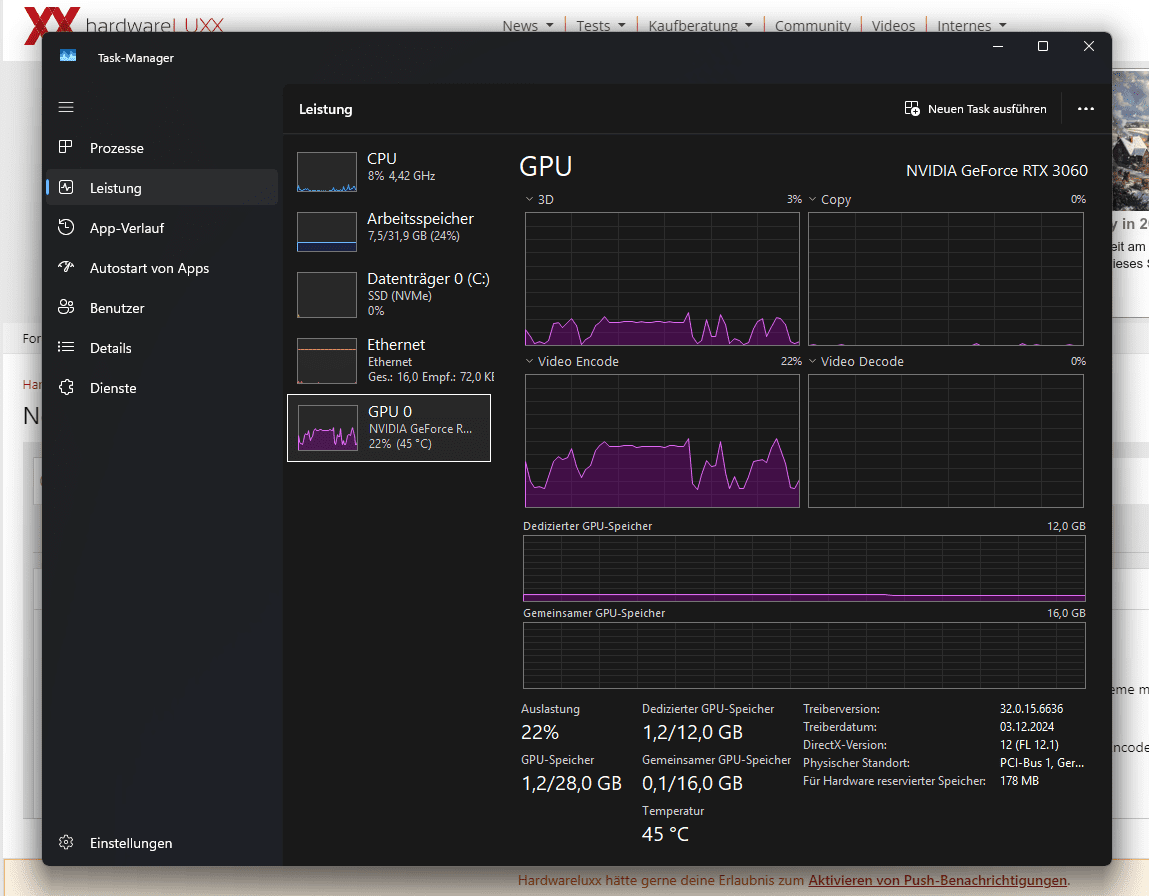Open Internes dropdown on hardwareLUXX site
1149x896 pixels.
pyautogui.click(x=972, y=26)
